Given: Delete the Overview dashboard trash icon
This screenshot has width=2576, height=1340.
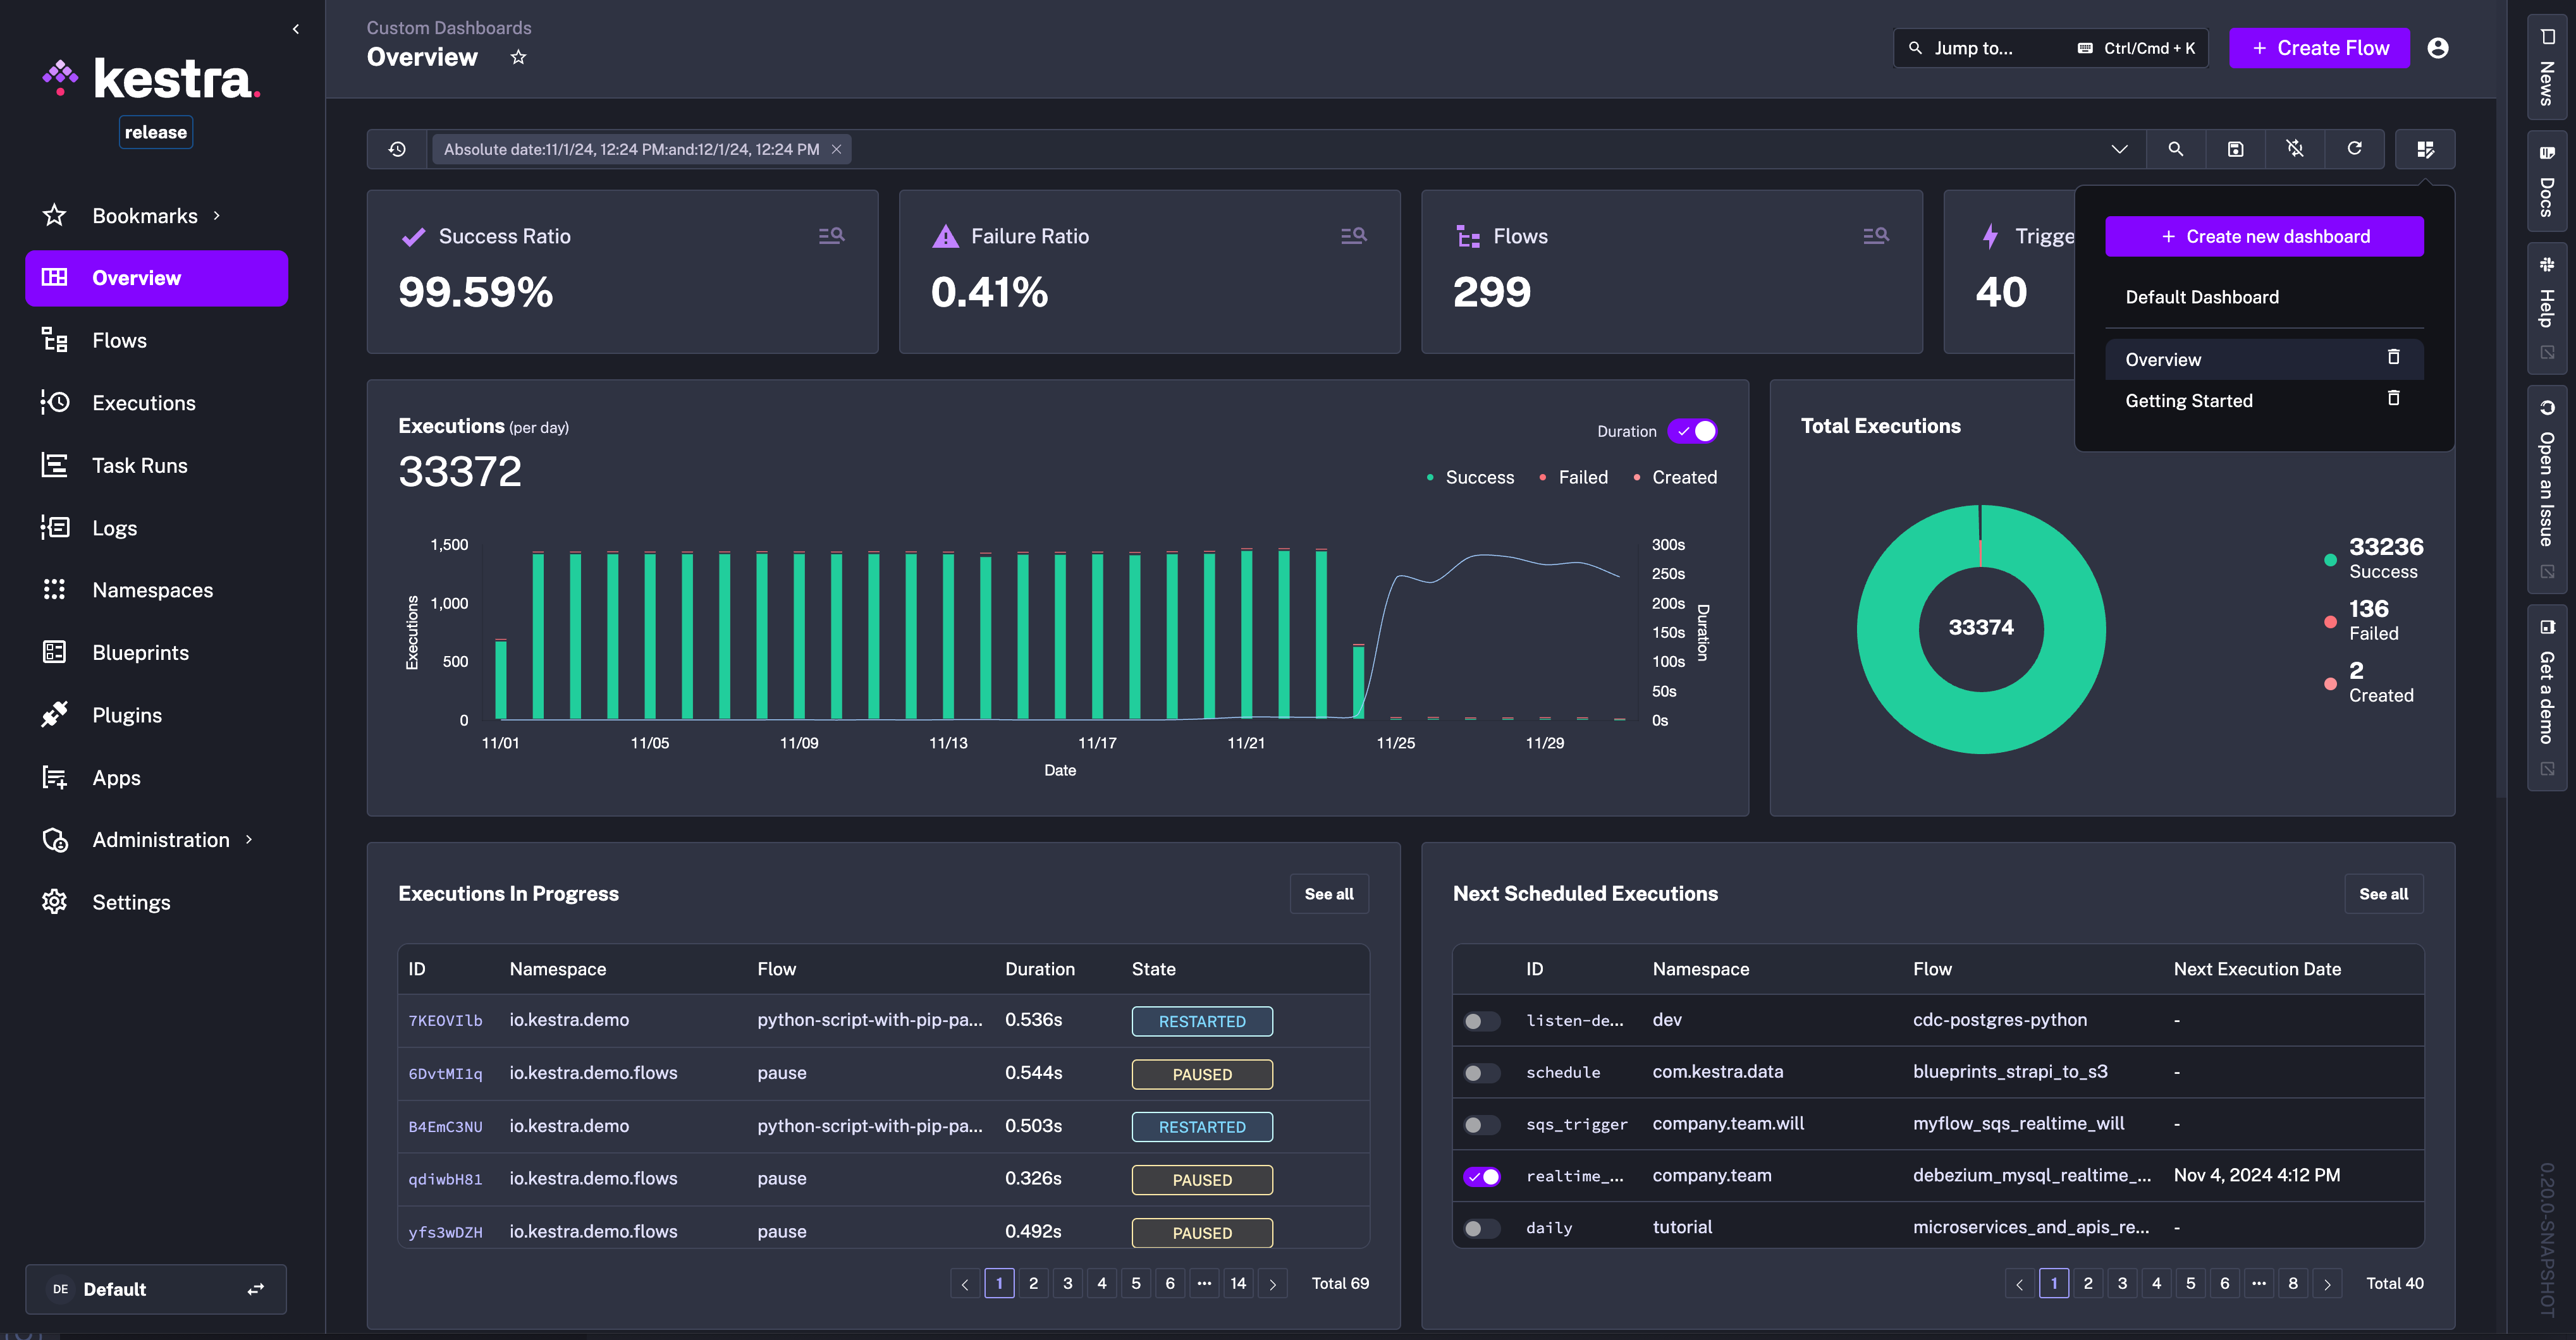Looking at the screenshot, I should (x=2393, y=358).
